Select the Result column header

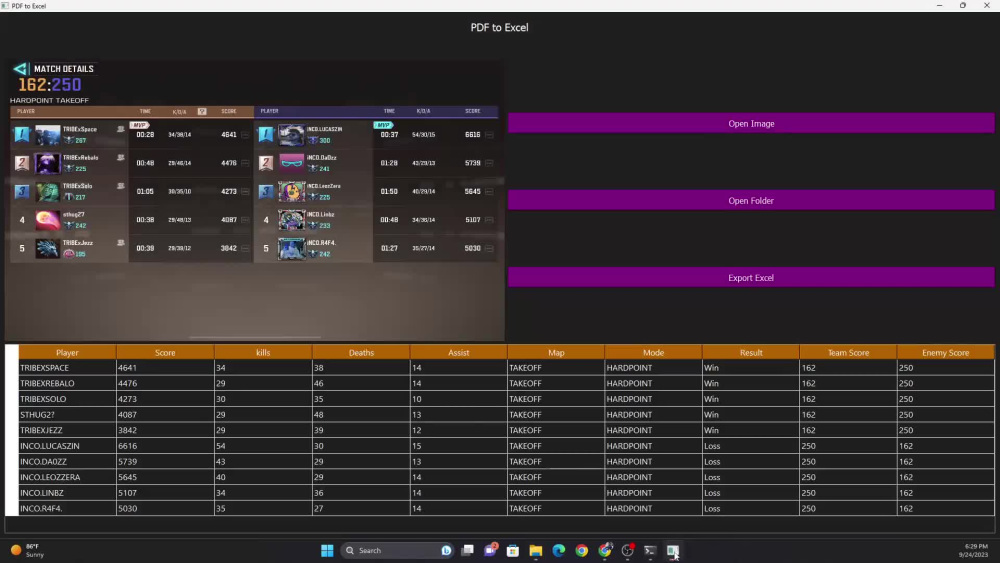point(751,352)
